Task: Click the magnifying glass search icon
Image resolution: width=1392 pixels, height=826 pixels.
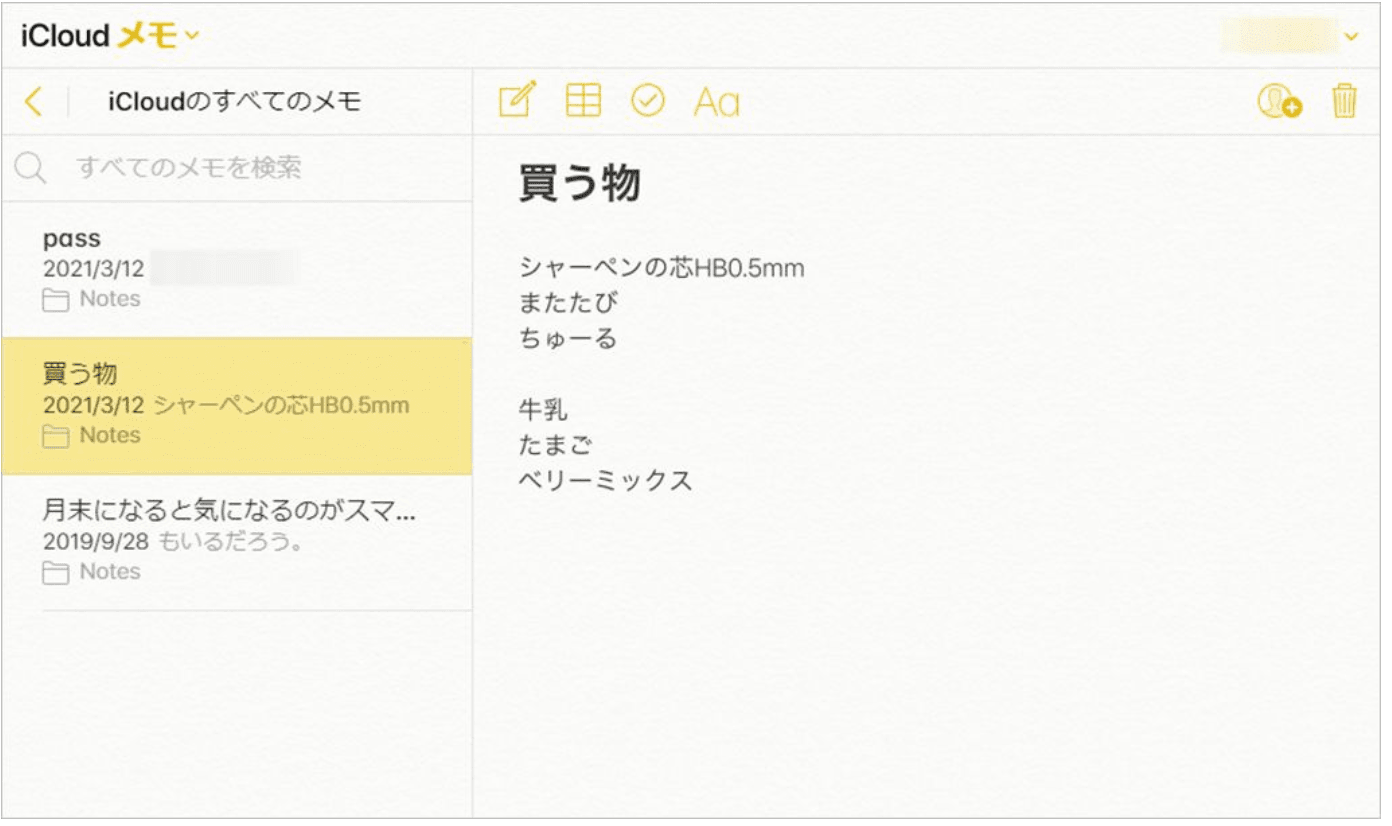Action: coord(30,168)
